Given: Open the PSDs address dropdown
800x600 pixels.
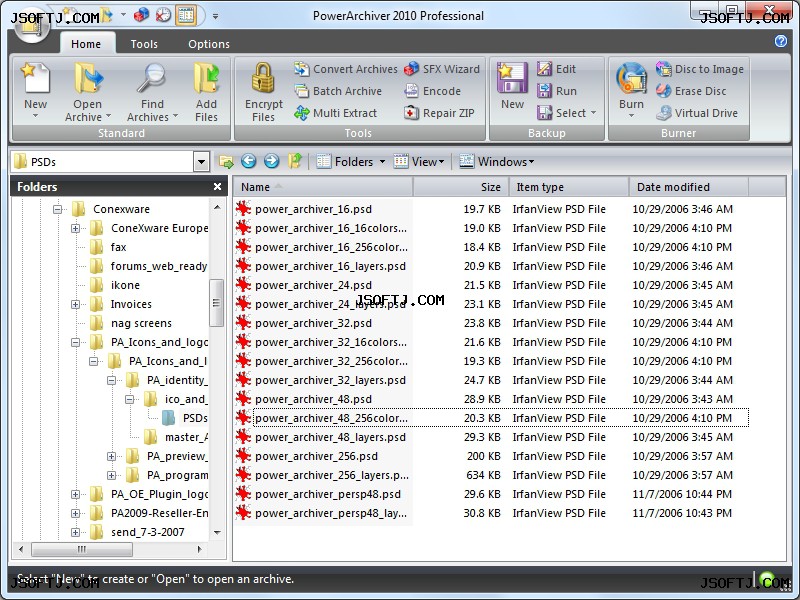Looking at the screenshot, I should coord(201,162).
